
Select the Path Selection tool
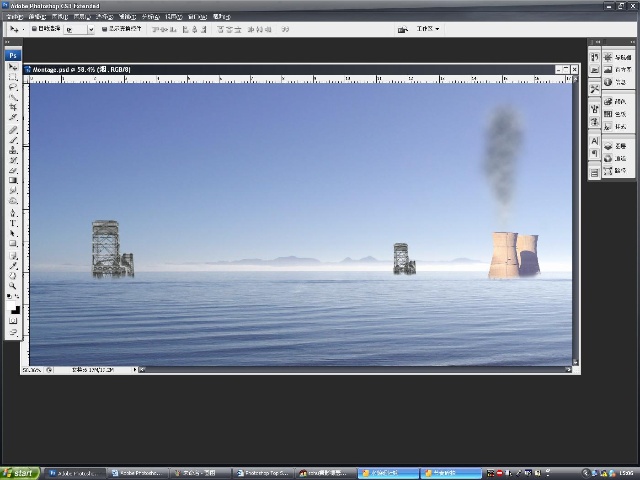click(x=13, y=233)
